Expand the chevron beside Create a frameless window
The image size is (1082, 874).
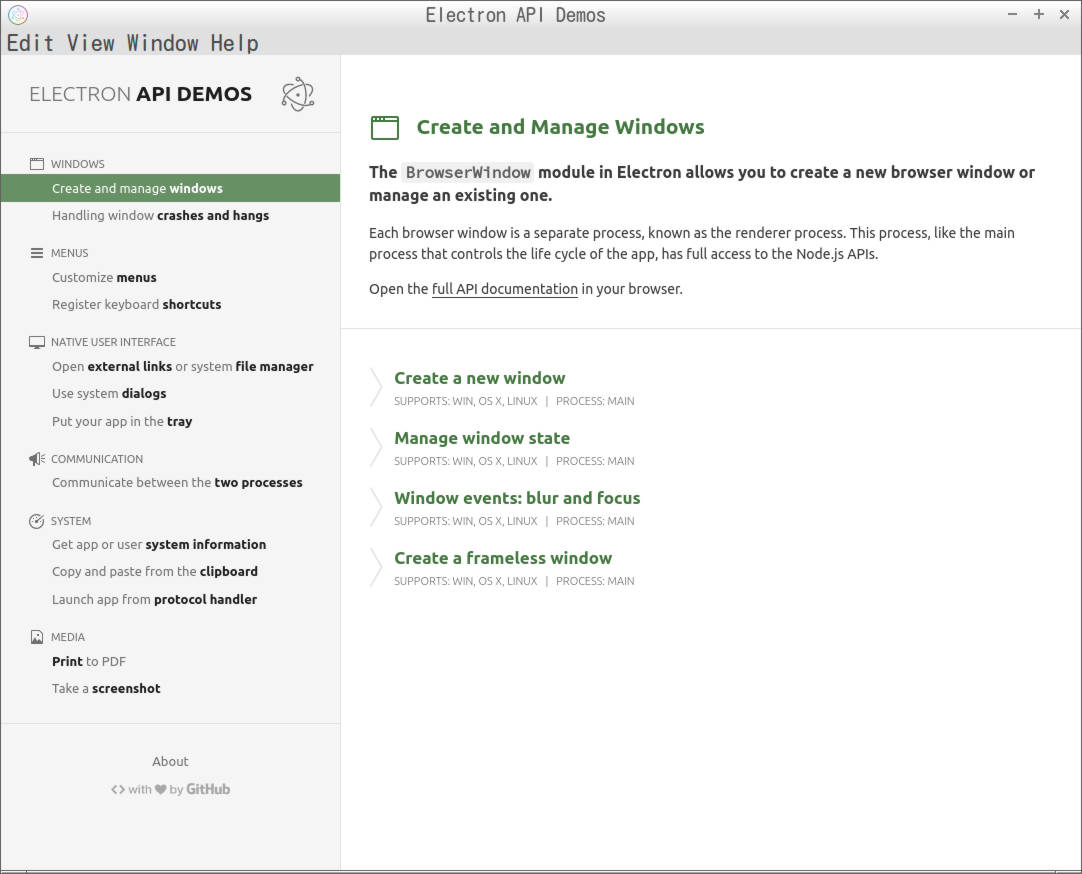pyautogui.click(x=376, y=567)
